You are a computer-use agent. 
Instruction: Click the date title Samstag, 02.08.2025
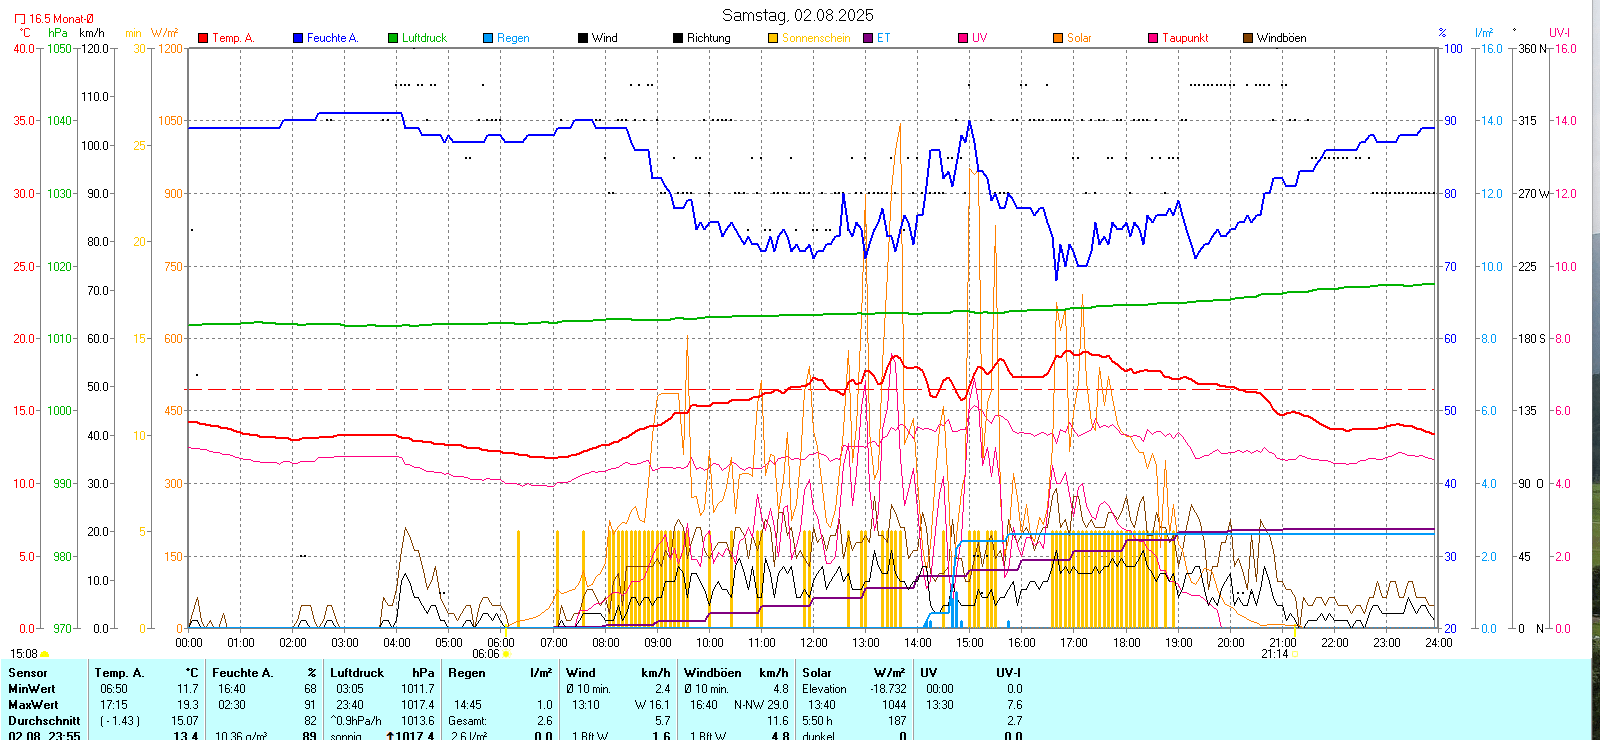coord(797,15)
